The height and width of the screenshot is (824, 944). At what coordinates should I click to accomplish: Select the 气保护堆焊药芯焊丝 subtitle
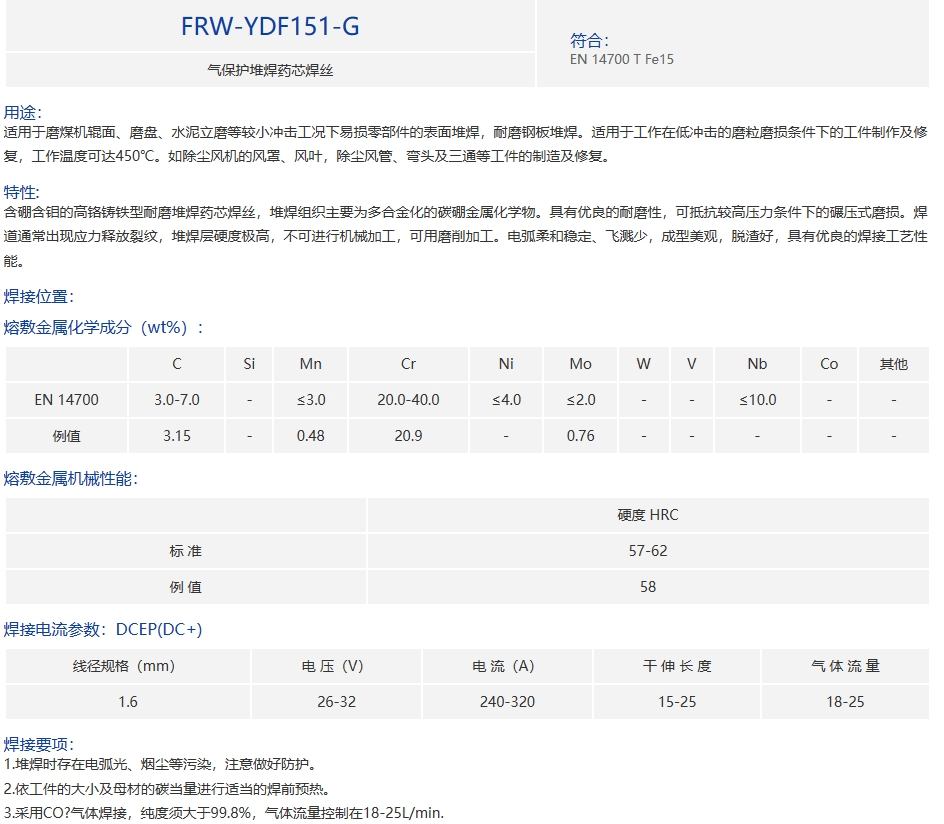[270, 70]
